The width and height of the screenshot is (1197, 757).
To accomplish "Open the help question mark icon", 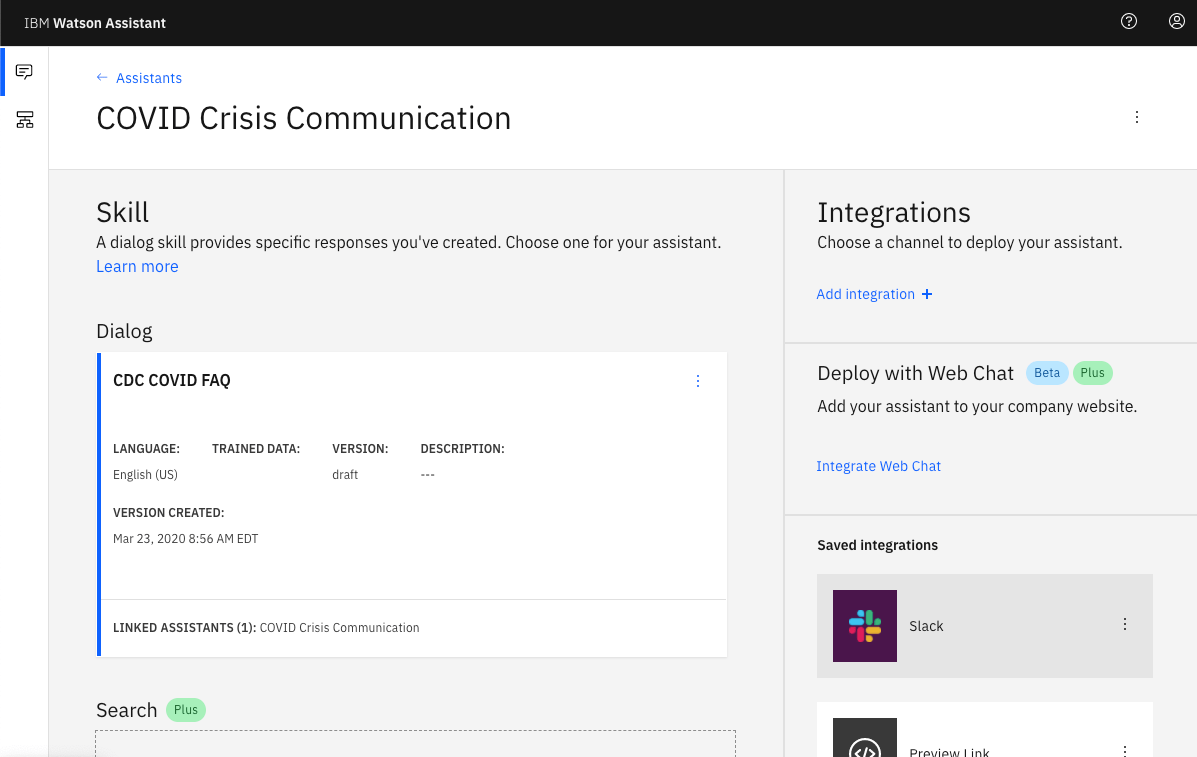I will point(1128,21).
